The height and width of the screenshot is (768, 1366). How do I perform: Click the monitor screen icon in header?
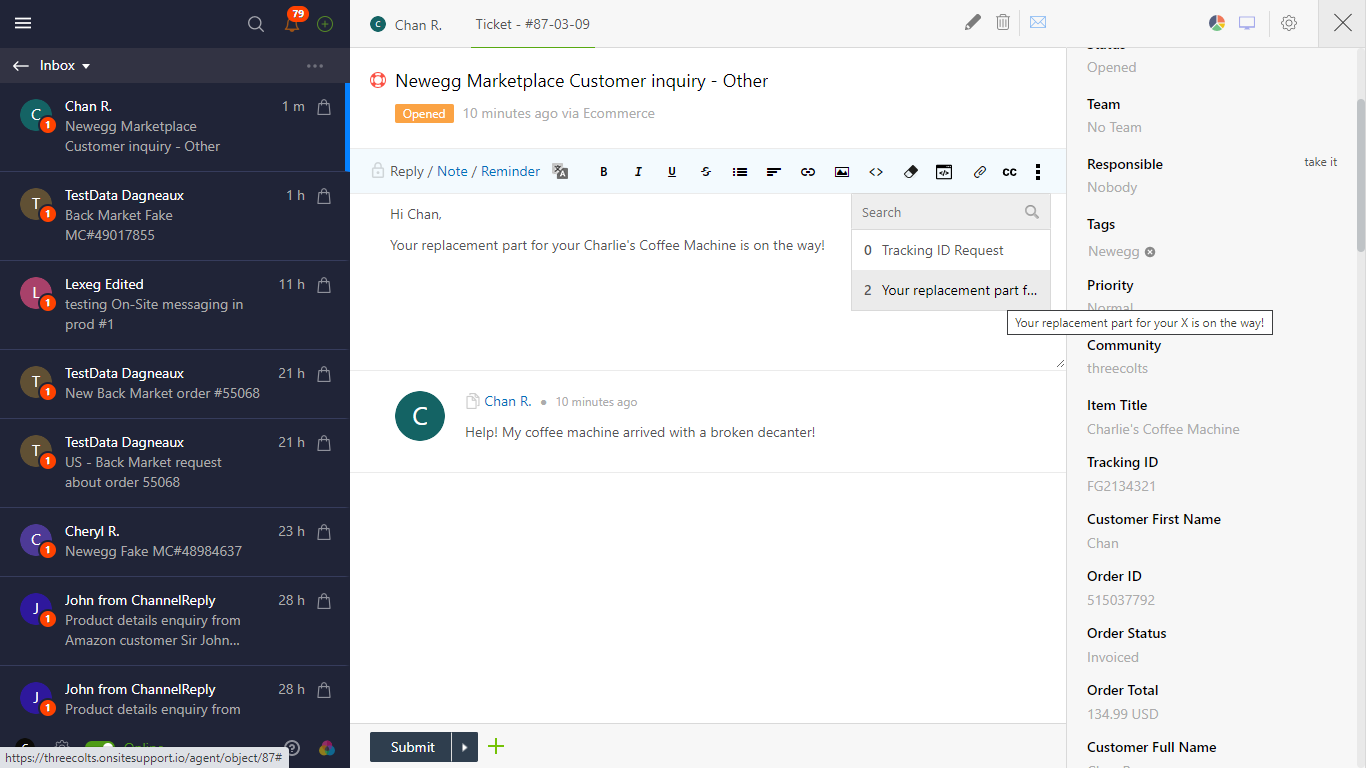pyautogui.click(x=1247, y=23)
